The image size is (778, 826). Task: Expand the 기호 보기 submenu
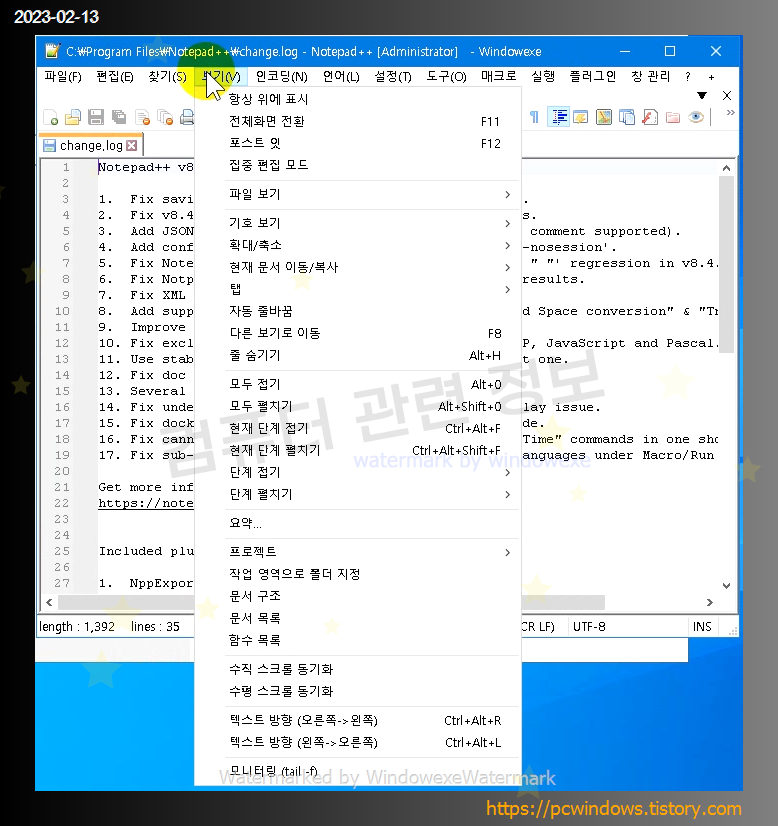pos(358,223)
